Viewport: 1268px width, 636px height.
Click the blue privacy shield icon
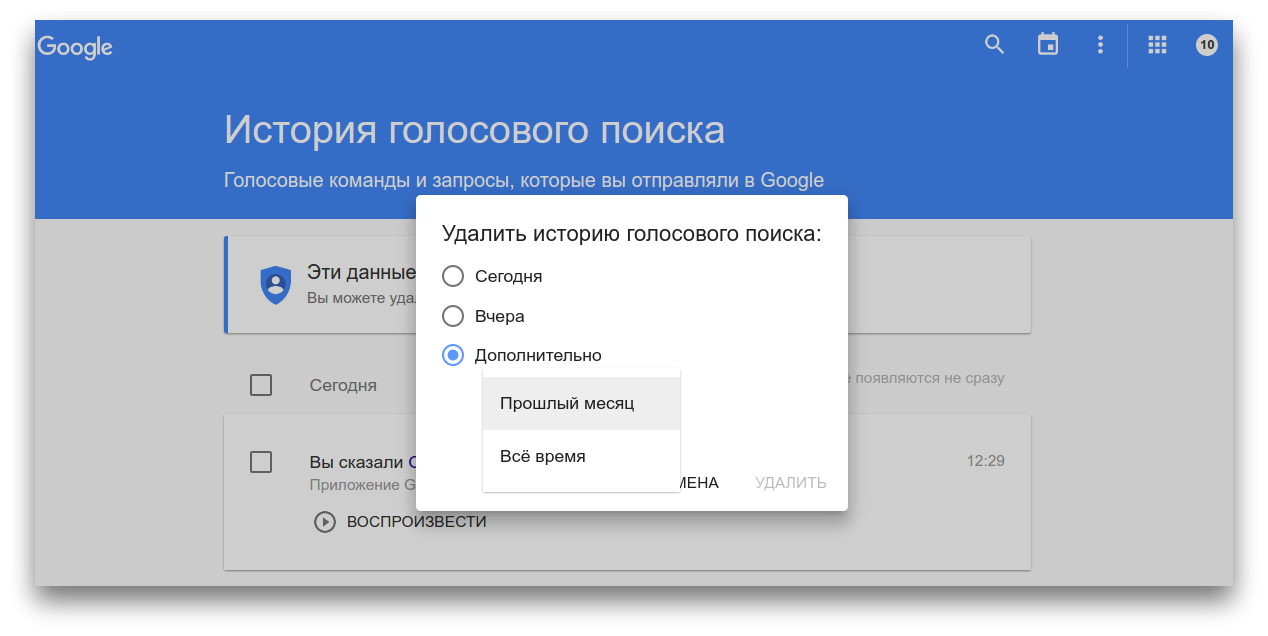[275, 285]
